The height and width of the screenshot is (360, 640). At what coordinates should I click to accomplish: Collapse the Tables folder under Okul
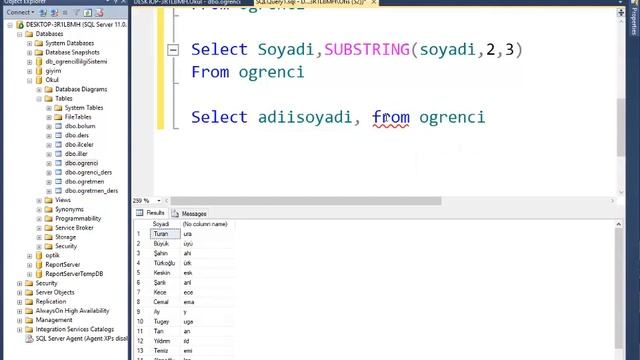click(x=39, y=99)
